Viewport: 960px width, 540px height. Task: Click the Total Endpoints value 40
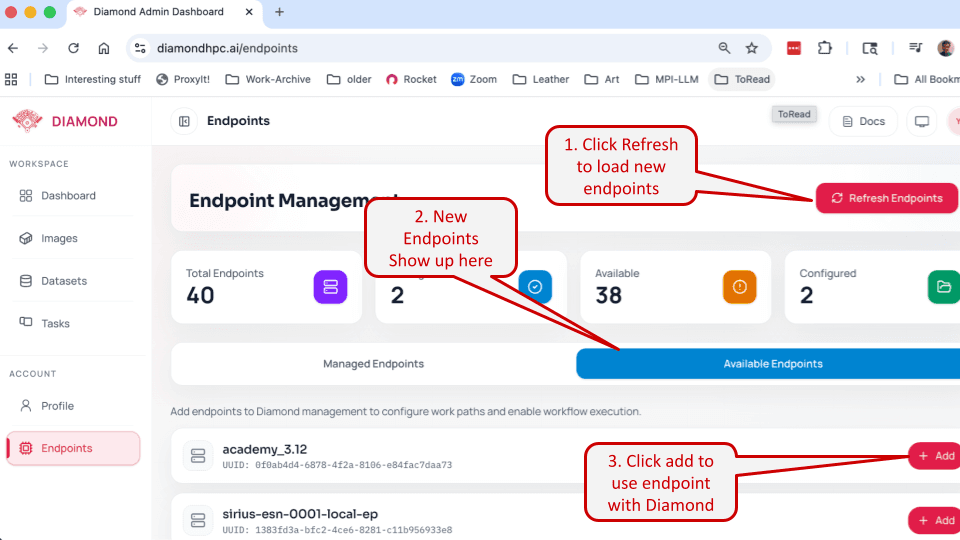point(200,295)
